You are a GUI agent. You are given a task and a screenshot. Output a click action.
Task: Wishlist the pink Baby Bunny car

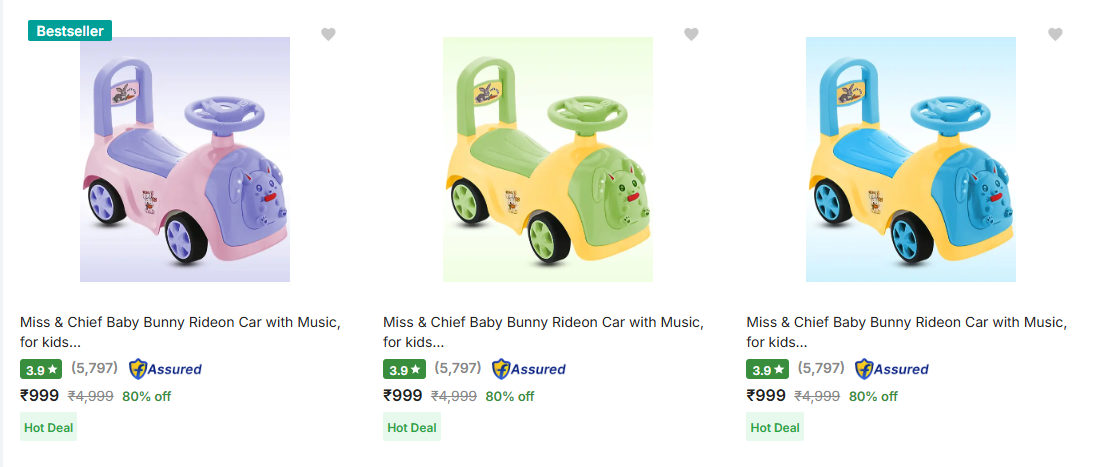pos(328,34)
